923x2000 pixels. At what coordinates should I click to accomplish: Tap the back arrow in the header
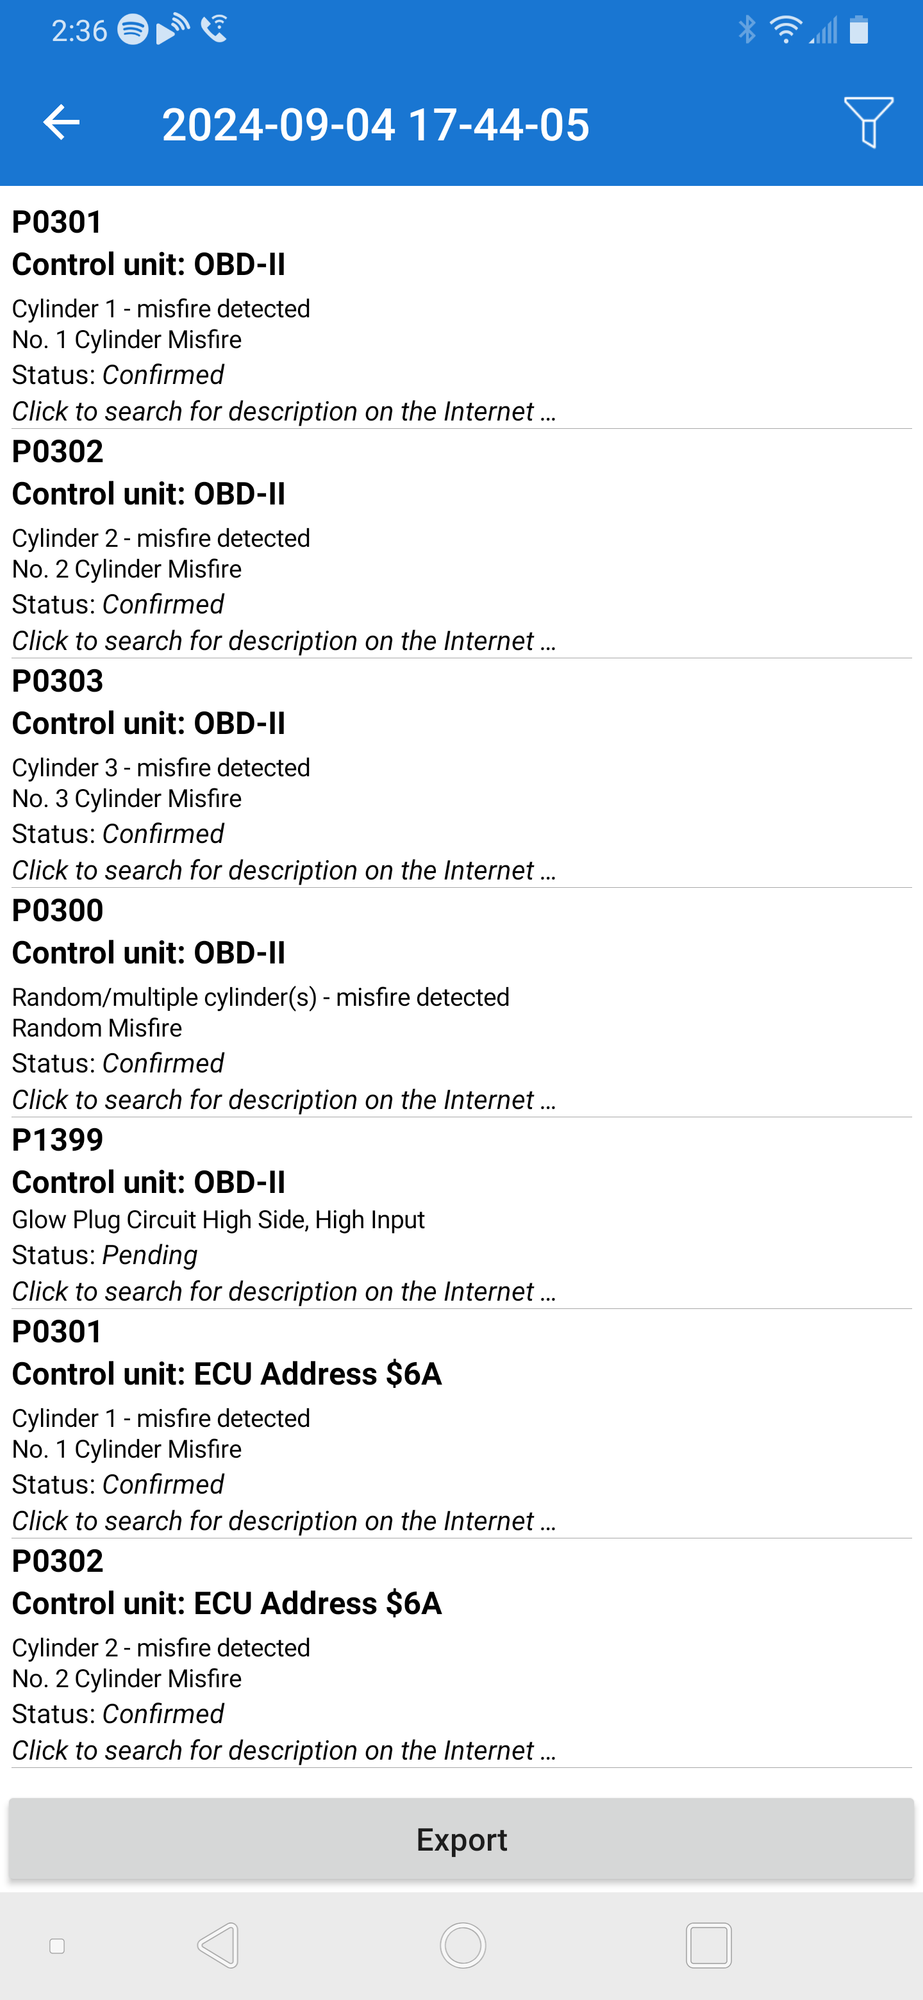[x=62, y=123]
